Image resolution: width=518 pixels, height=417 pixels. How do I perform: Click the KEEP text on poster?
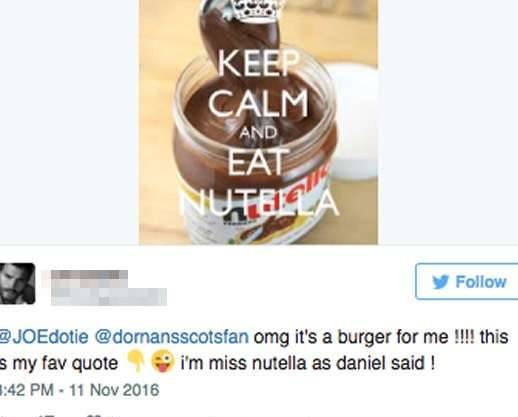point(259,62)
